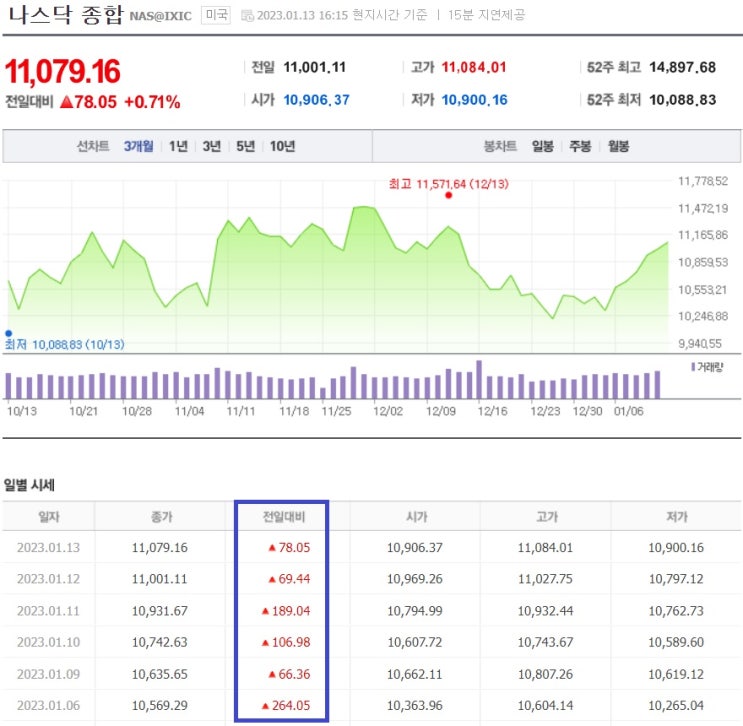Viewport: 743px width, 726px height.
Task: Click the 고가 value 11,084.01 in summary
Action: point(474,67)
